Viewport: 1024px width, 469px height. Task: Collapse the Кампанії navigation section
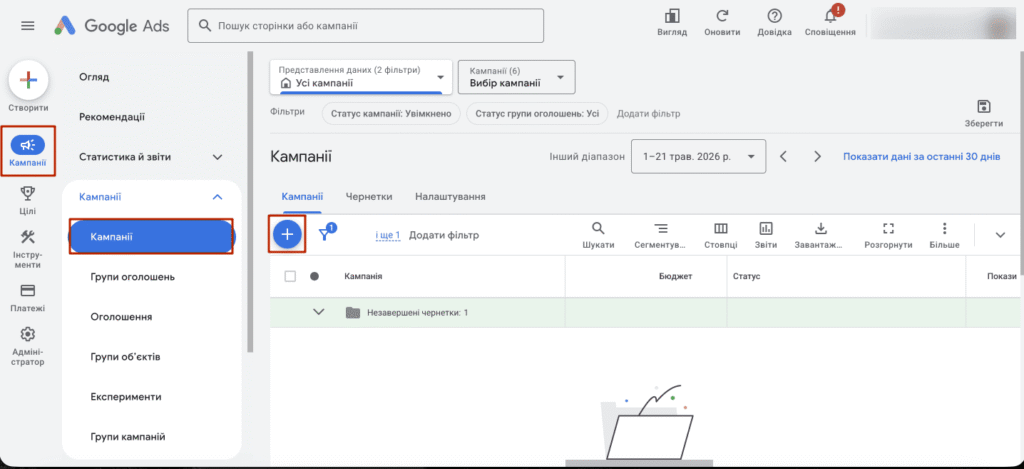(x=218, y=197)
